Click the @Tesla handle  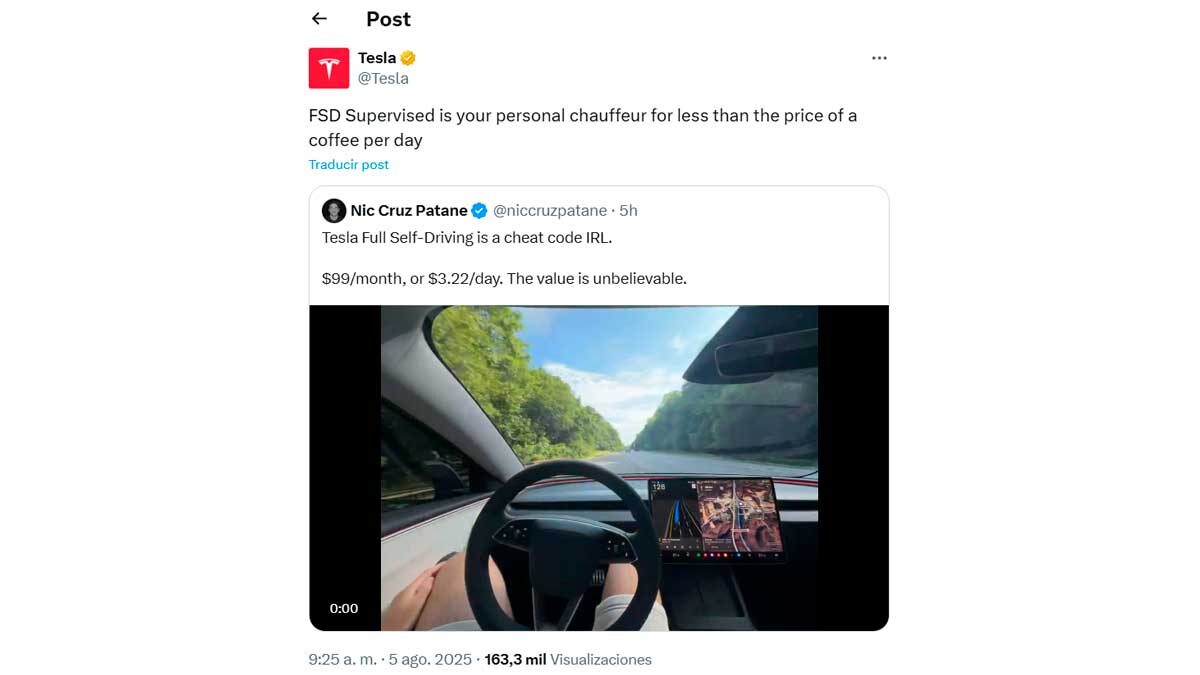click(x=383, y=77)
